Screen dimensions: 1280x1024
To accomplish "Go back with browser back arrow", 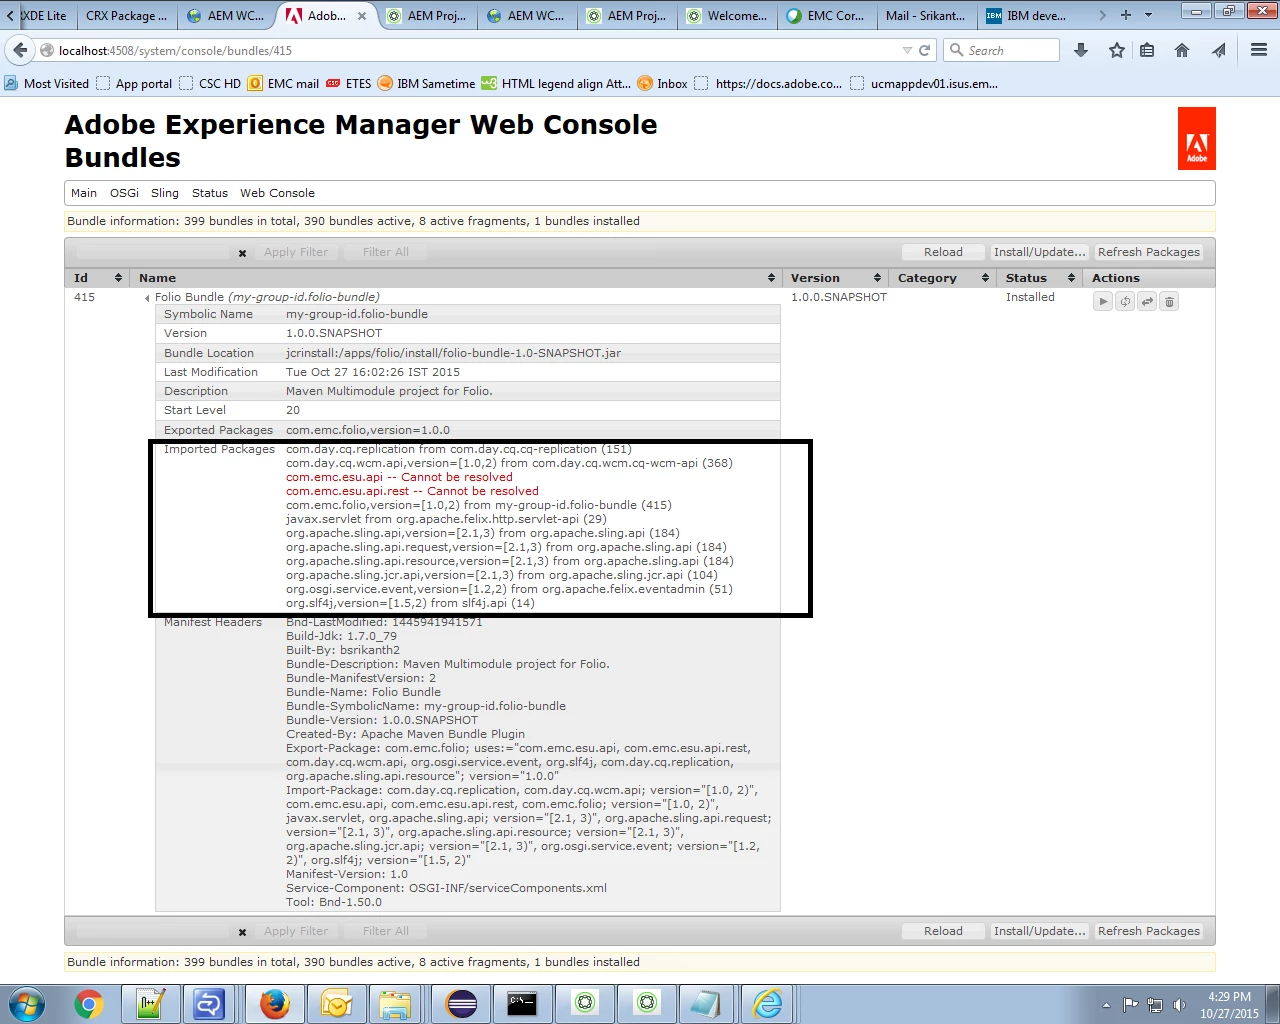I will 20,50.
